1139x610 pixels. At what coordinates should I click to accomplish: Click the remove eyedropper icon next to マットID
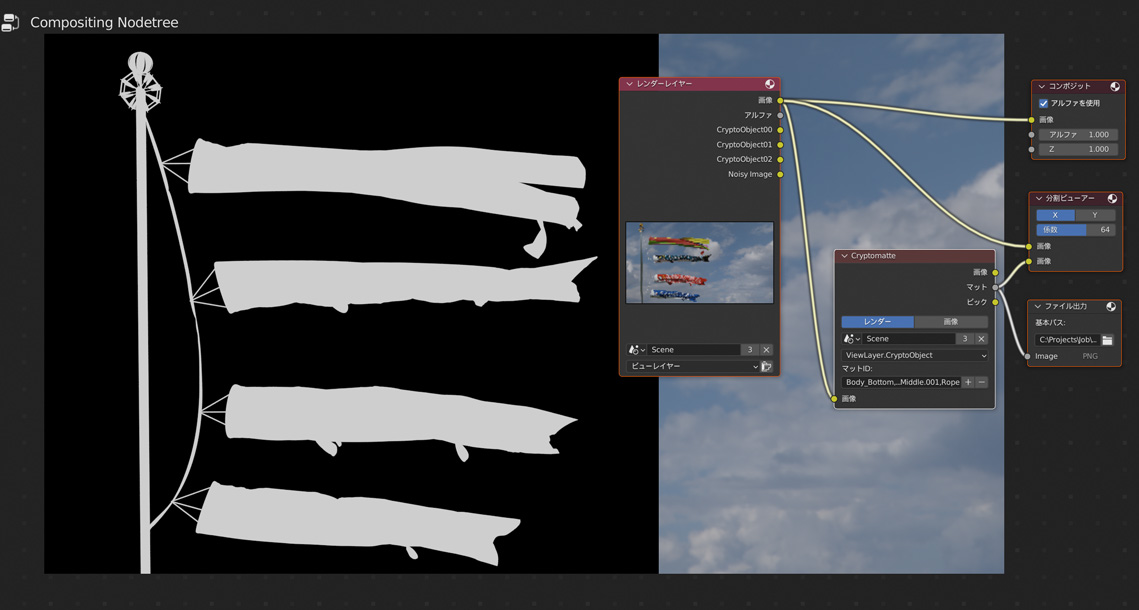pos(982,382)
